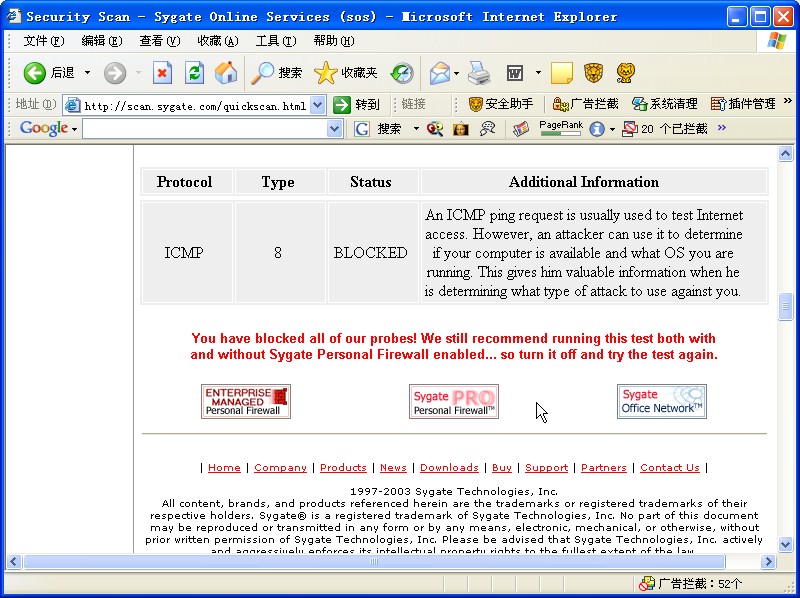The image size is (800, 598).
Task: Open the Search magnifier toolbar button
Action: [277, 73]
